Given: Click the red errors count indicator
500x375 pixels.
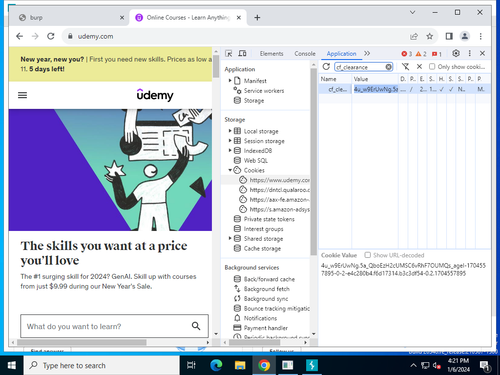Looking at the screenshot, I should click(x=406, y=54).
